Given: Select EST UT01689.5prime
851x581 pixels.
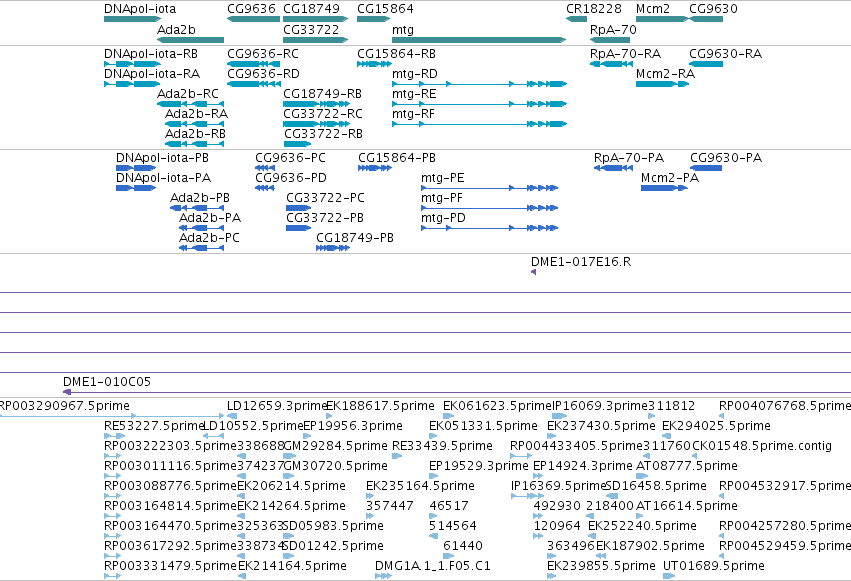Looking at the screenshot, I should 714,566.
